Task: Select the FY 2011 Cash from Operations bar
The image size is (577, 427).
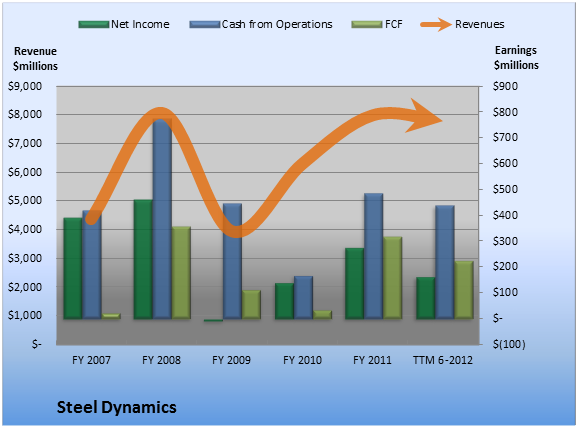Action: point(374,256)
